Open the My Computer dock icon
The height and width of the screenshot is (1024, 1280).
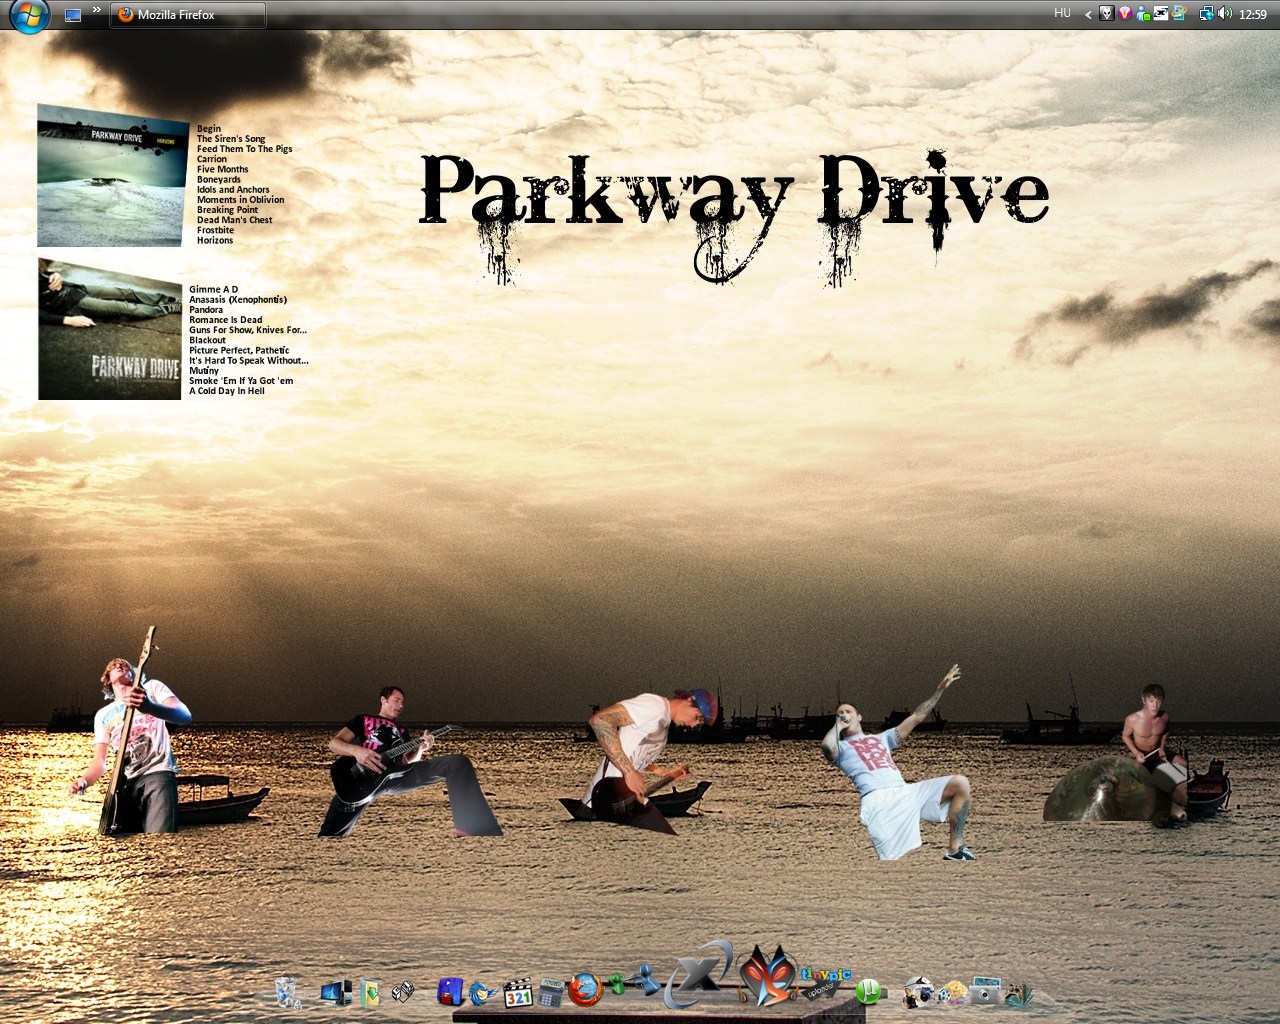[335, 992]
